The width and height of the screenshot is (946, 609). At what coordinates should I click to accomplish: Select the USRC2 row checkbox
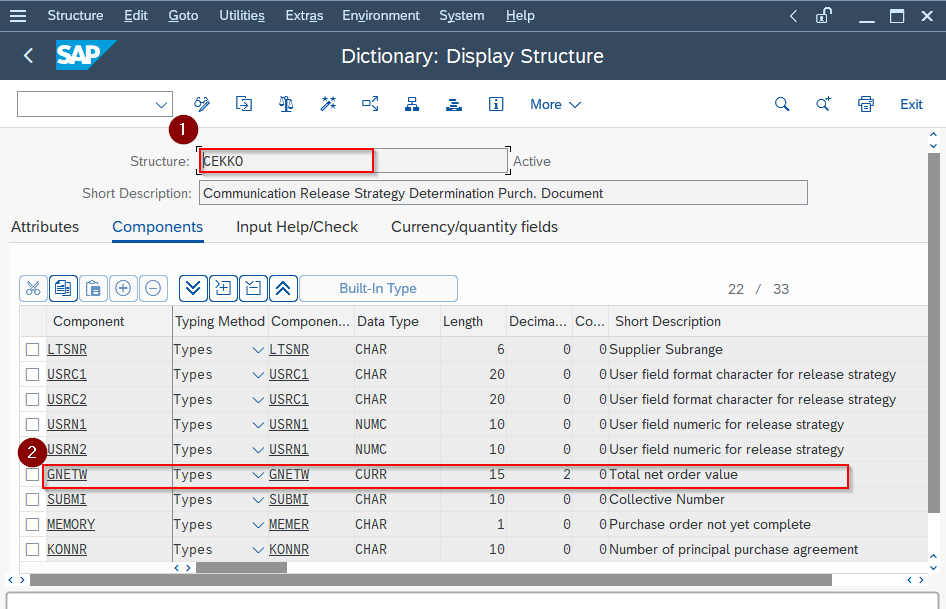[33, 400]
